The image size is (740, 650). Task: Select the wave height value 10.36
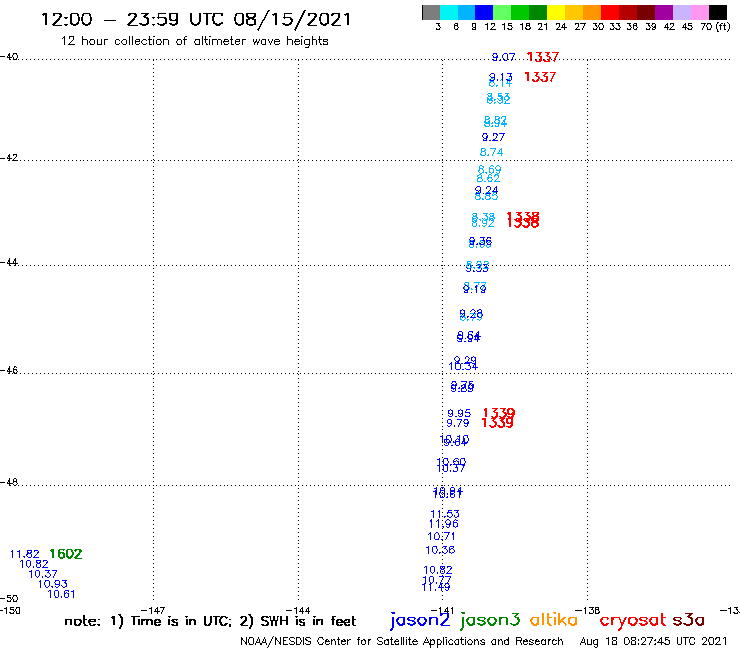point(440,550)
